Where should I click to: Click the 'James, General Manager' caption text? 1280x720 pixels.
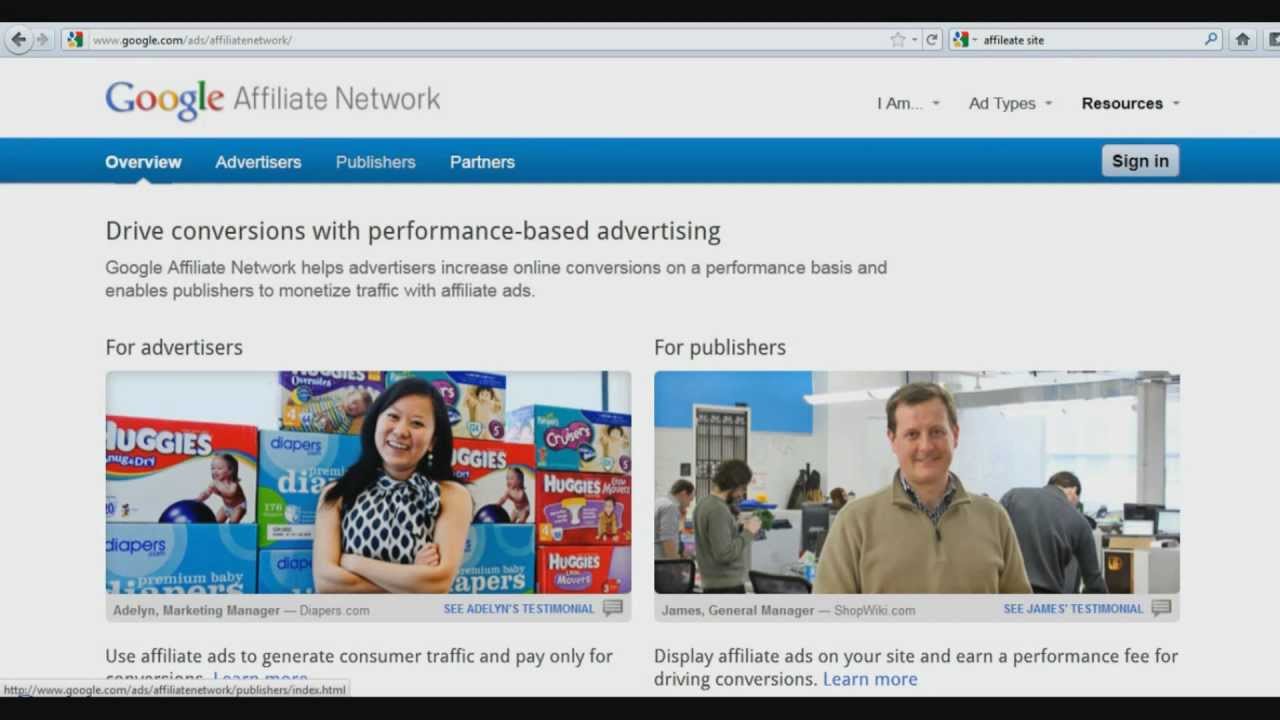click(738, 610)
